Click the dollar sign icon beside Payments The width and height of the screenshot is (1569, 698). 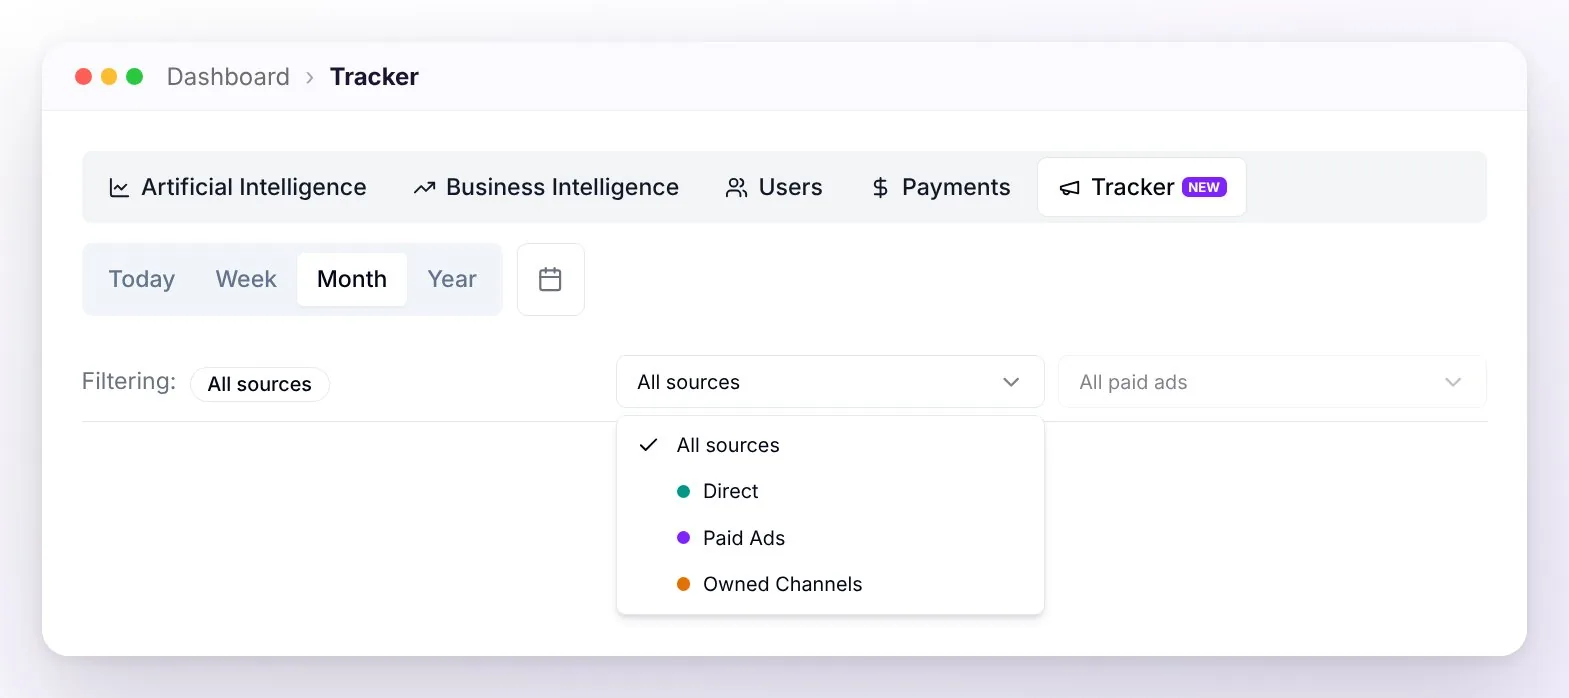880,188
